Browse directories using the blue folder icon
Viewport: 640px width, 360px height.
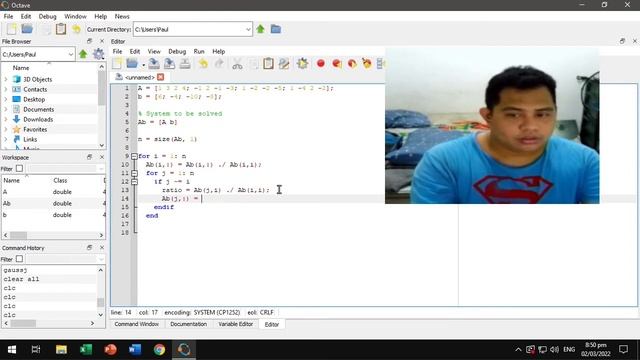click(276, 29)
